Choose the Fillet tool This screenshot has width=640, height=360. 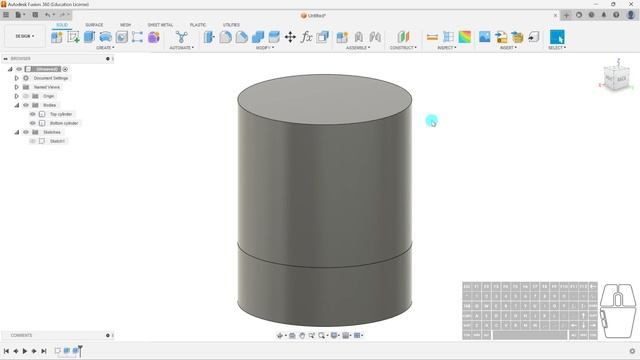click(225, 37)
